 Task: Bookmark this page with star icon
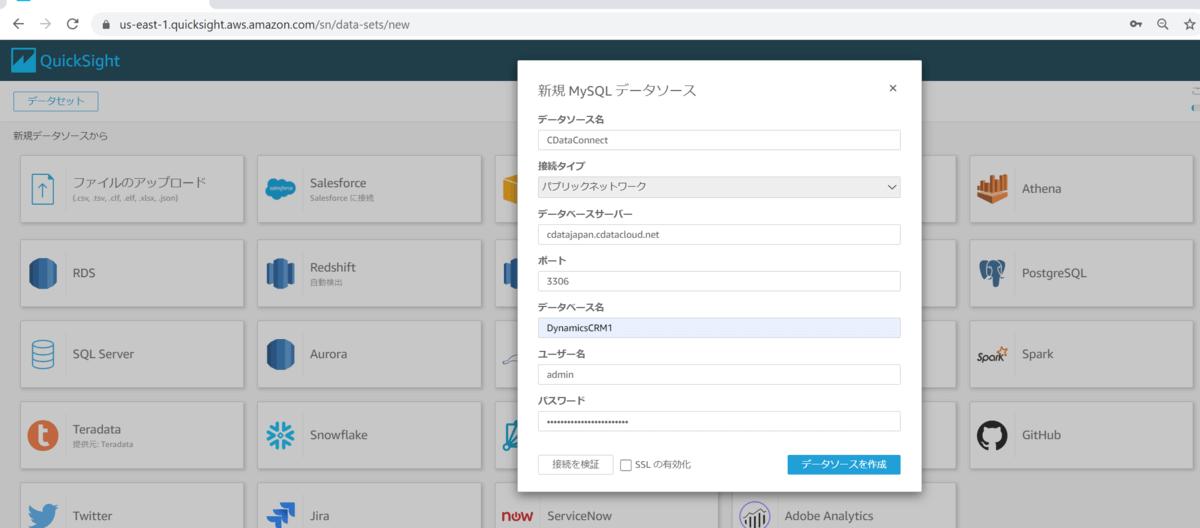coord(1189,23)
